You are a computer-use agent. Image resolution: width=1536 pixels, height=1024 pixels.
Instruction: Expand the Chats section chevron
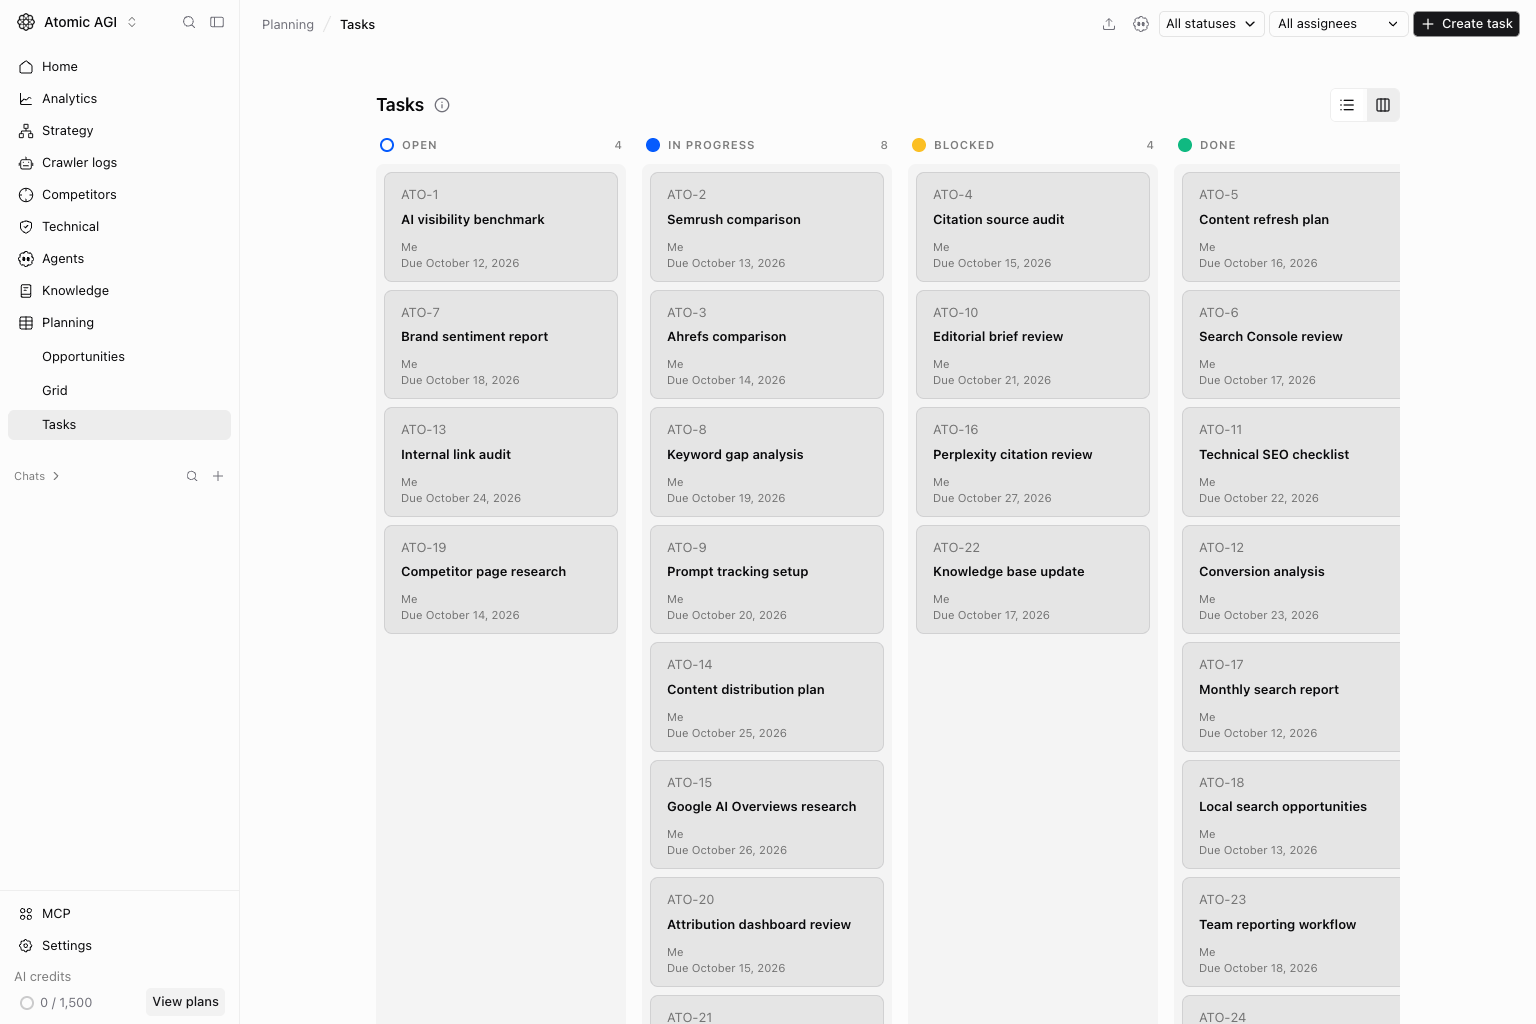pos(56,476)
